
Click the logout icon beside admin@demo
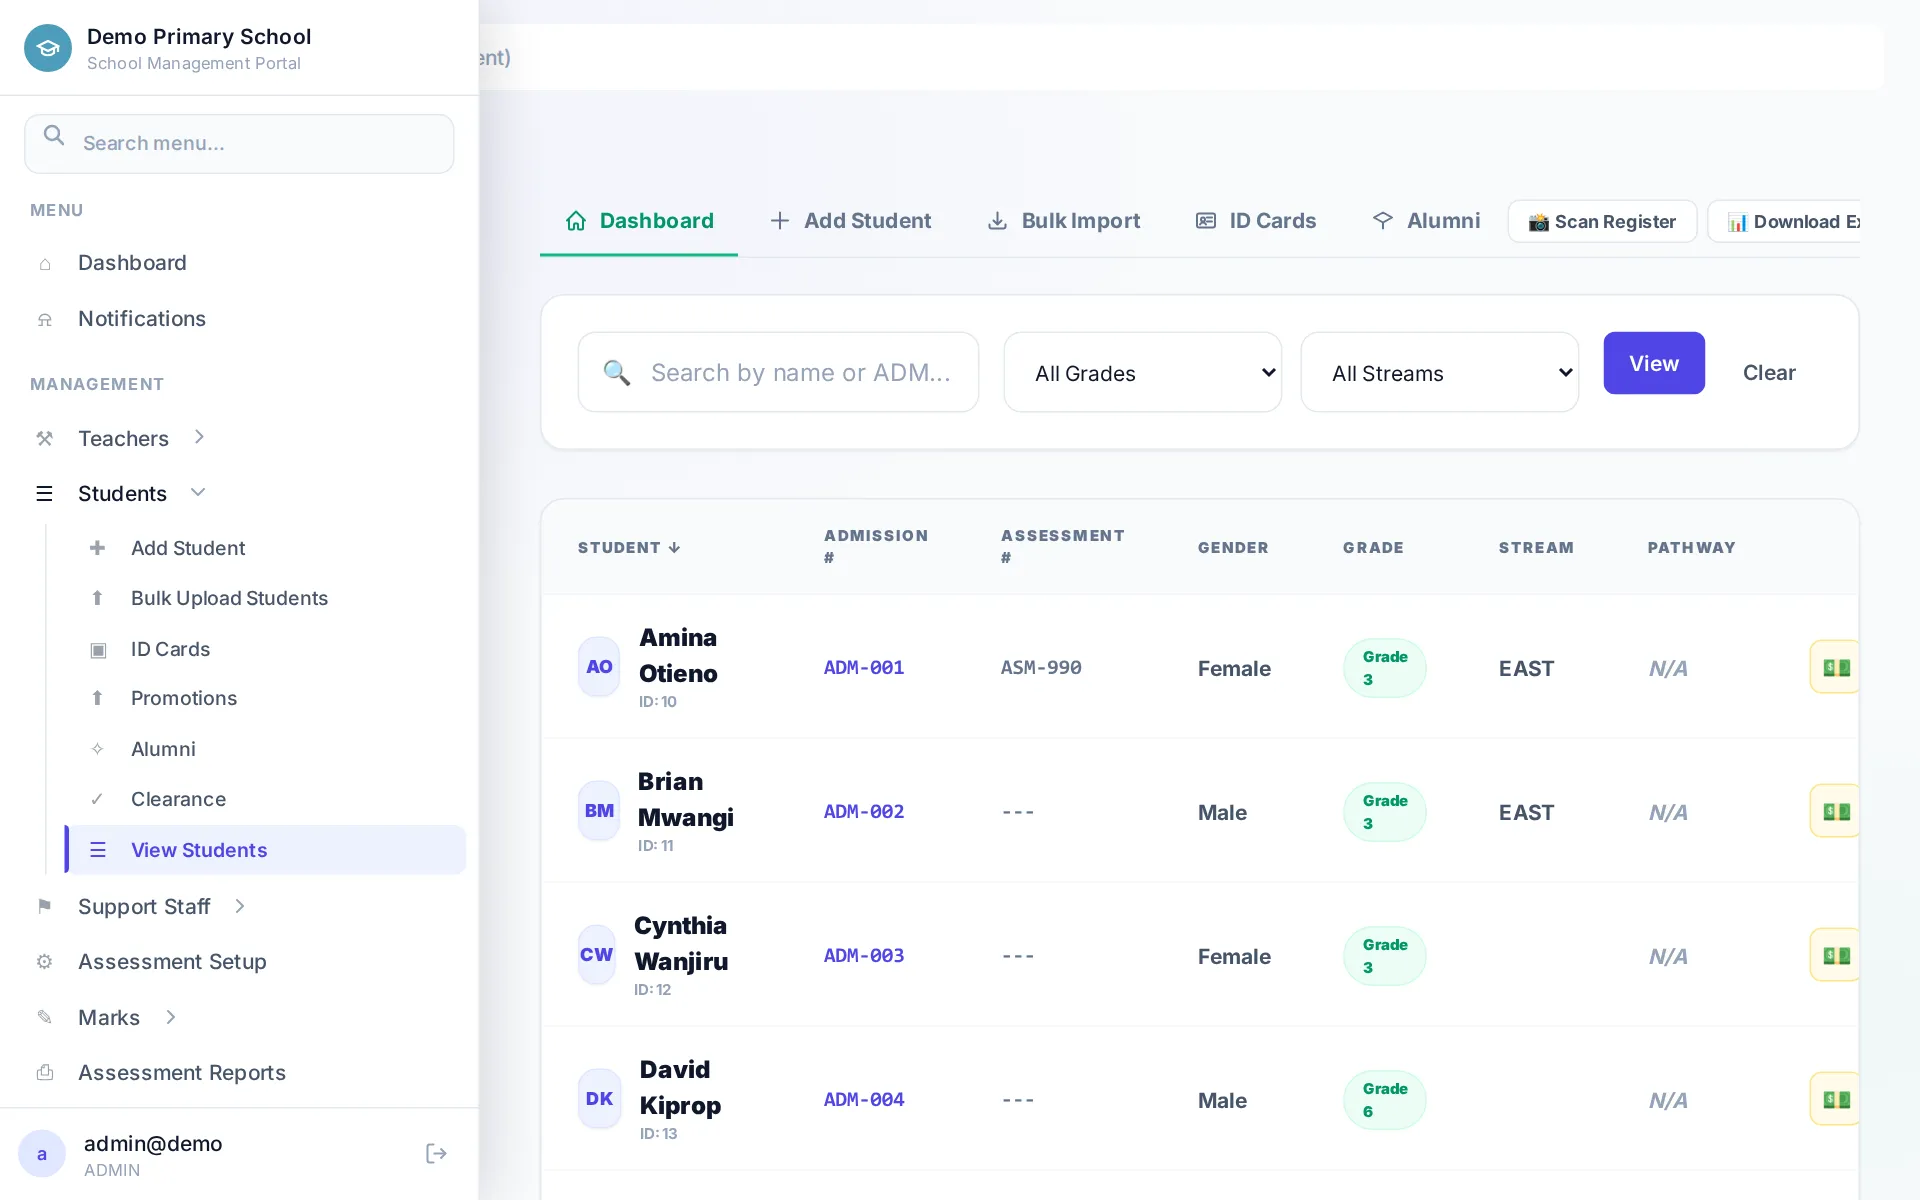(x=436, y=1154)
